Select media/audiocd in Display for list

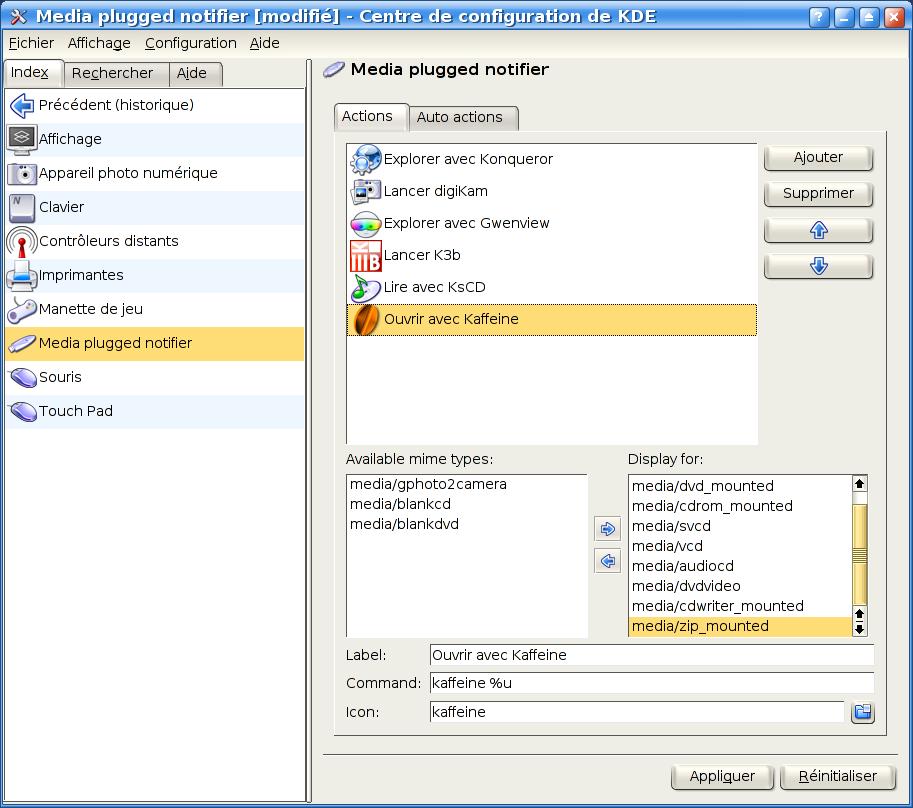point(682,566)
